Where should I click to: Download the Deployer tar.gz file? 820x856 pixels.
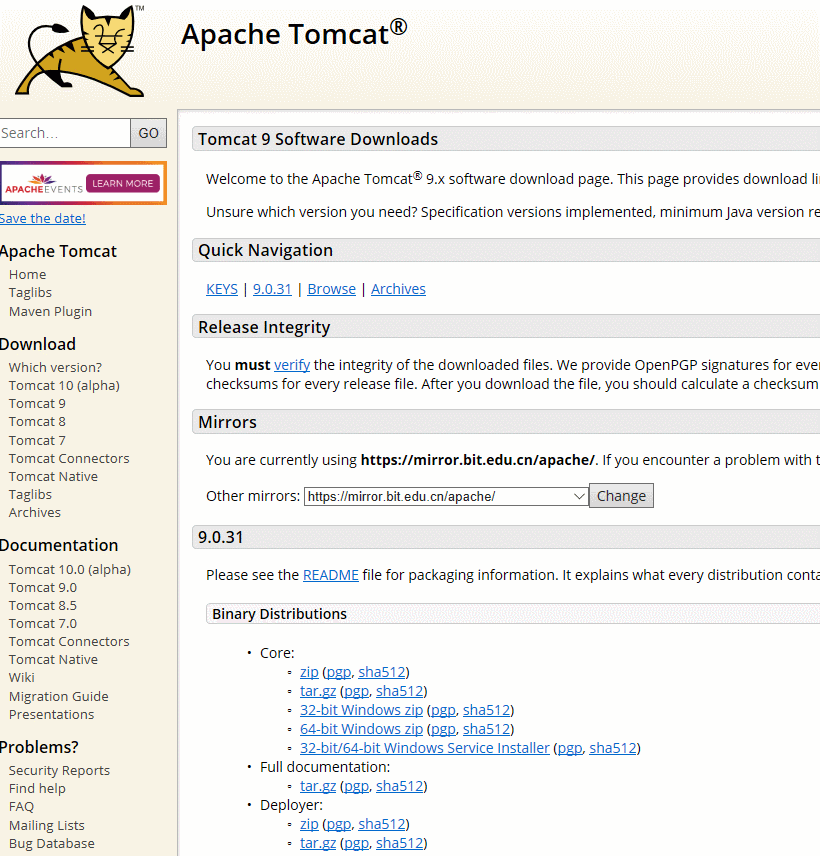click(318, 843)
